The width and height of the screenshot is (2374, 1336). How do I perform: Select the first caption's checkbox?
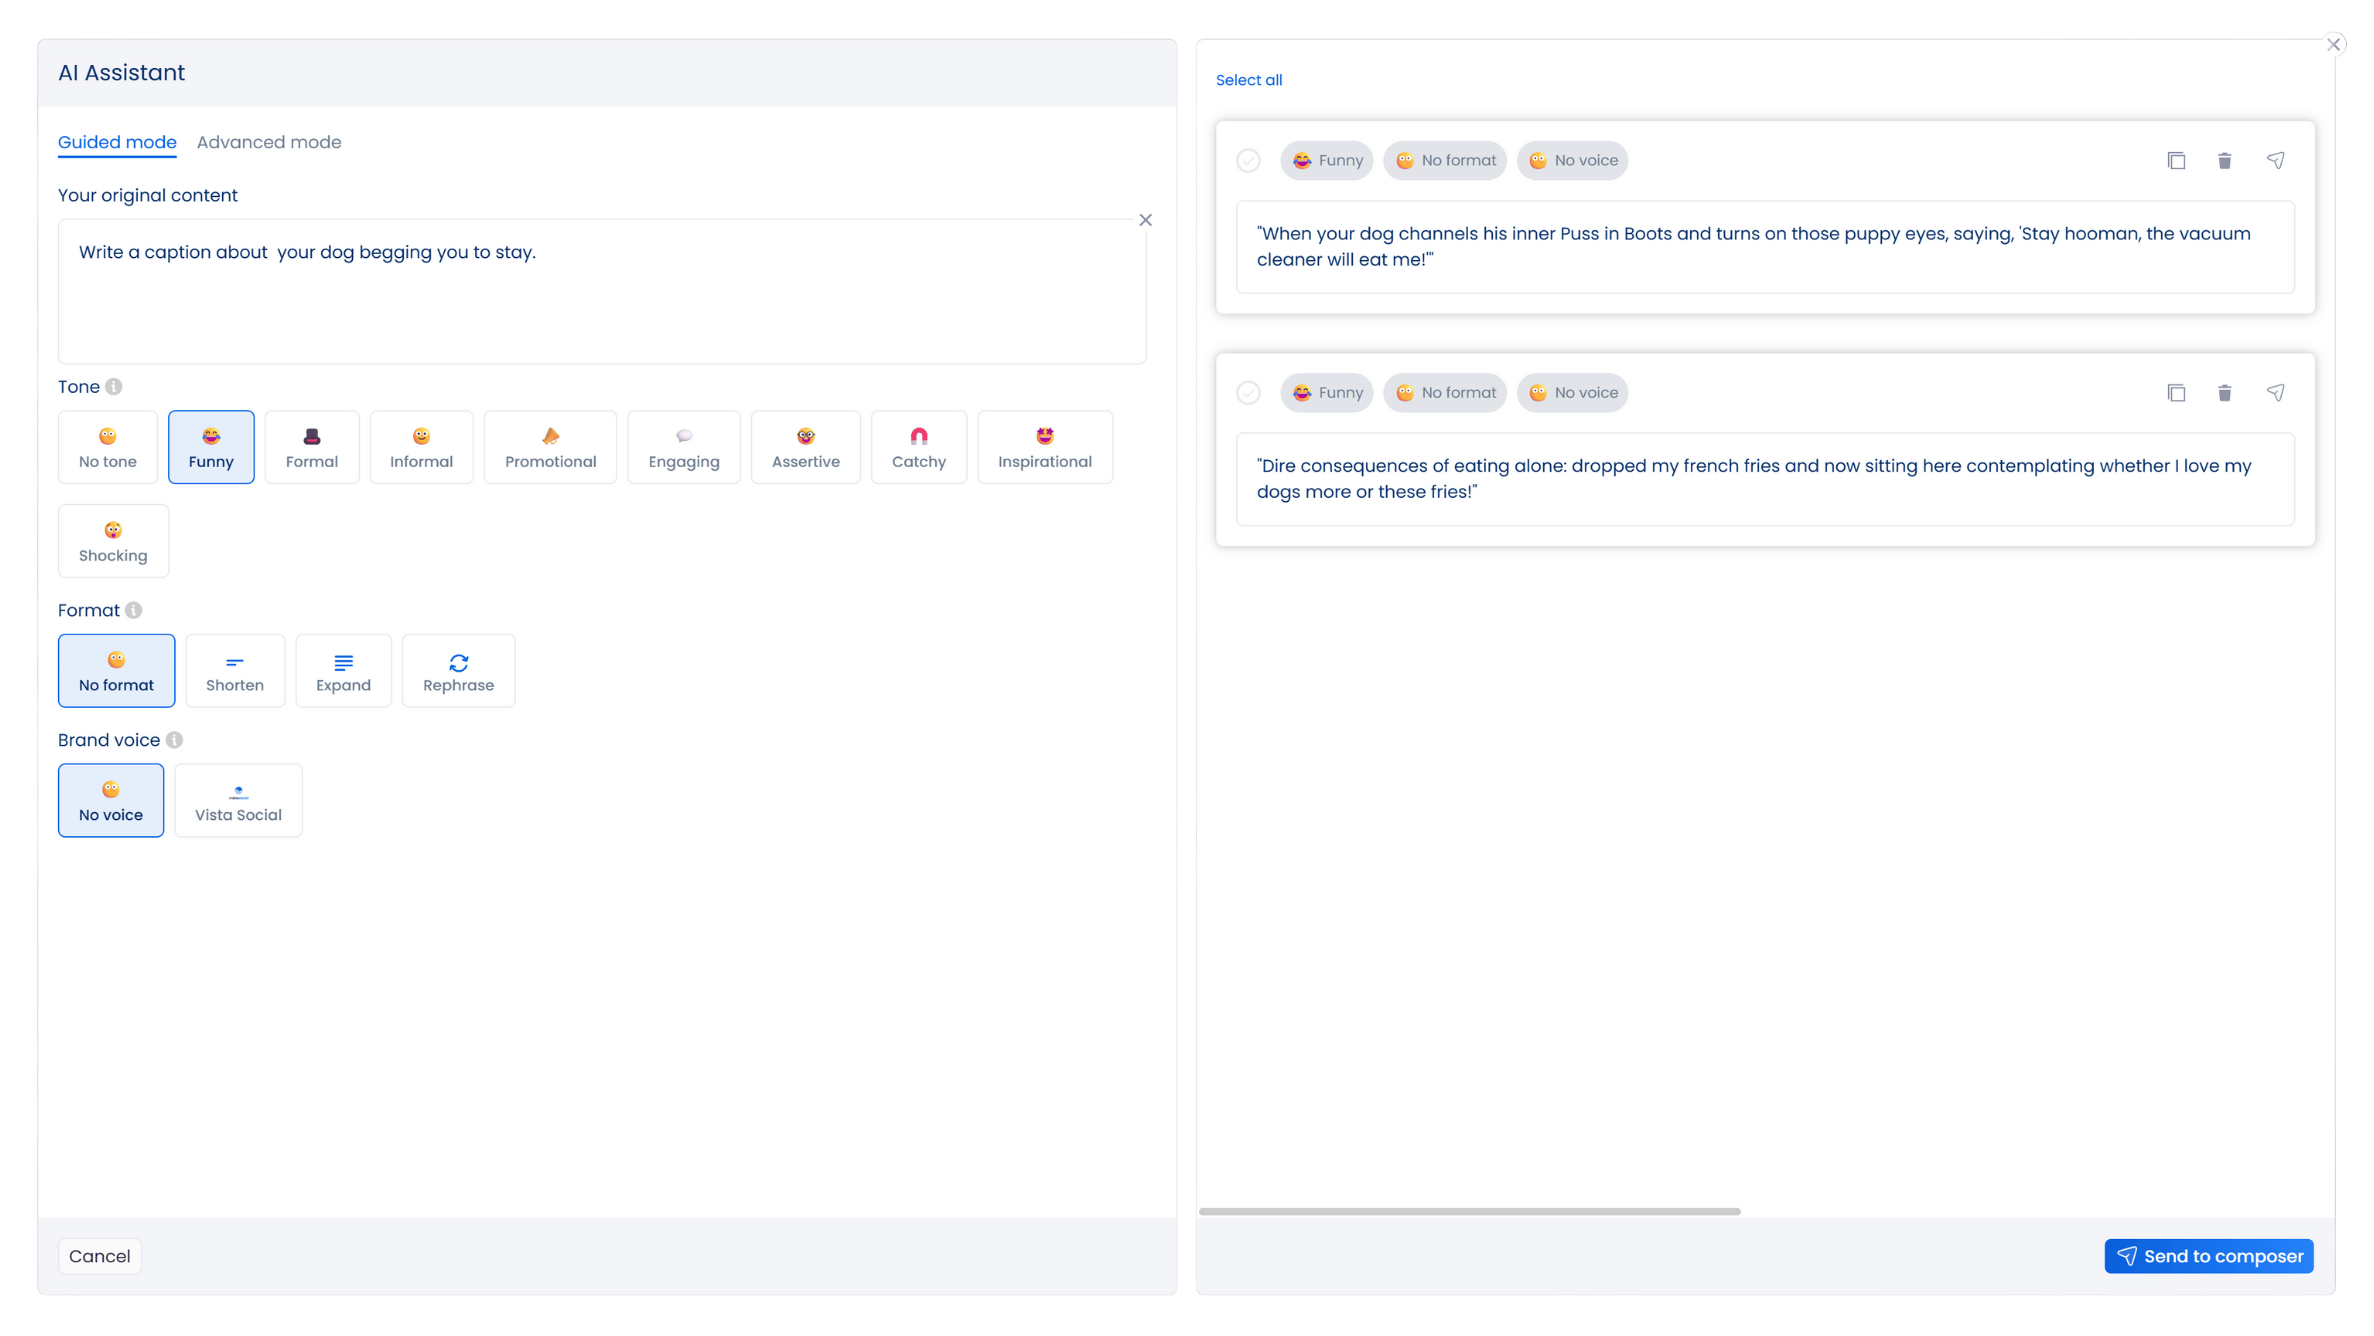(x=1248, y=161)
